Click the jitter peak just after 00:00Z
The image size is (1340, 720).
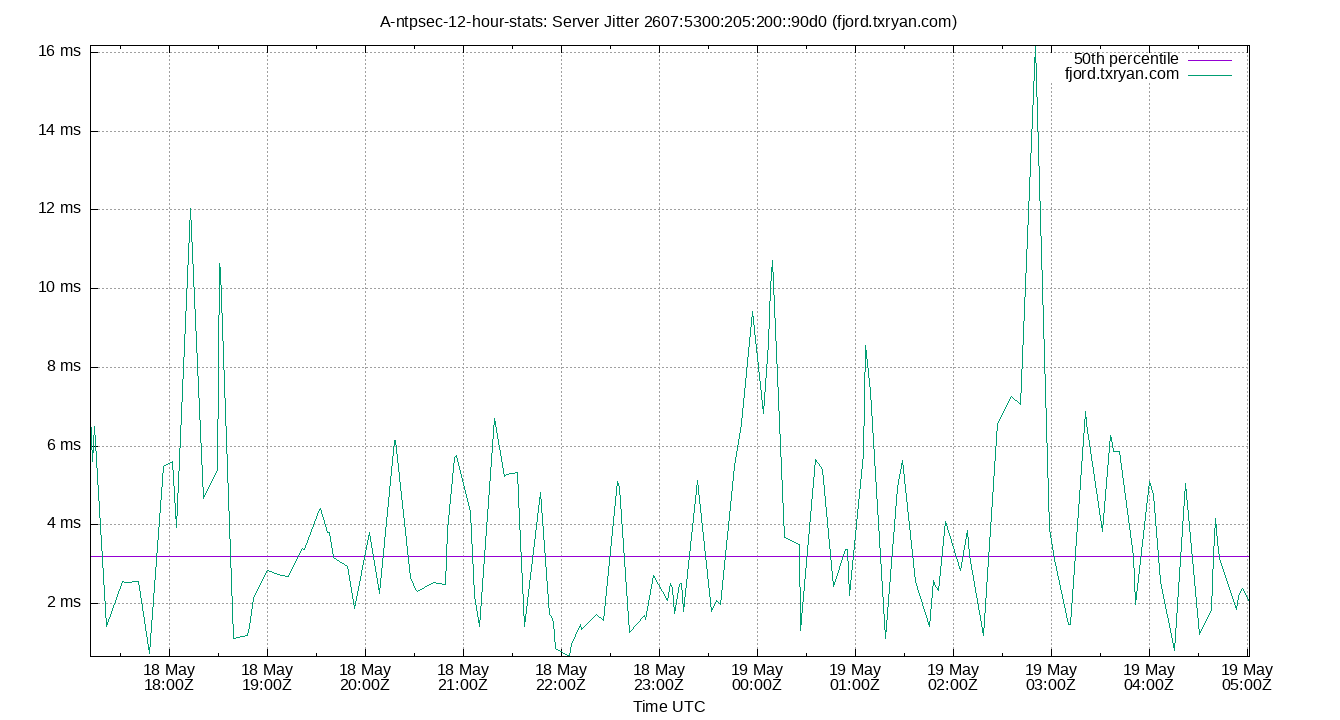pos(772,261)
